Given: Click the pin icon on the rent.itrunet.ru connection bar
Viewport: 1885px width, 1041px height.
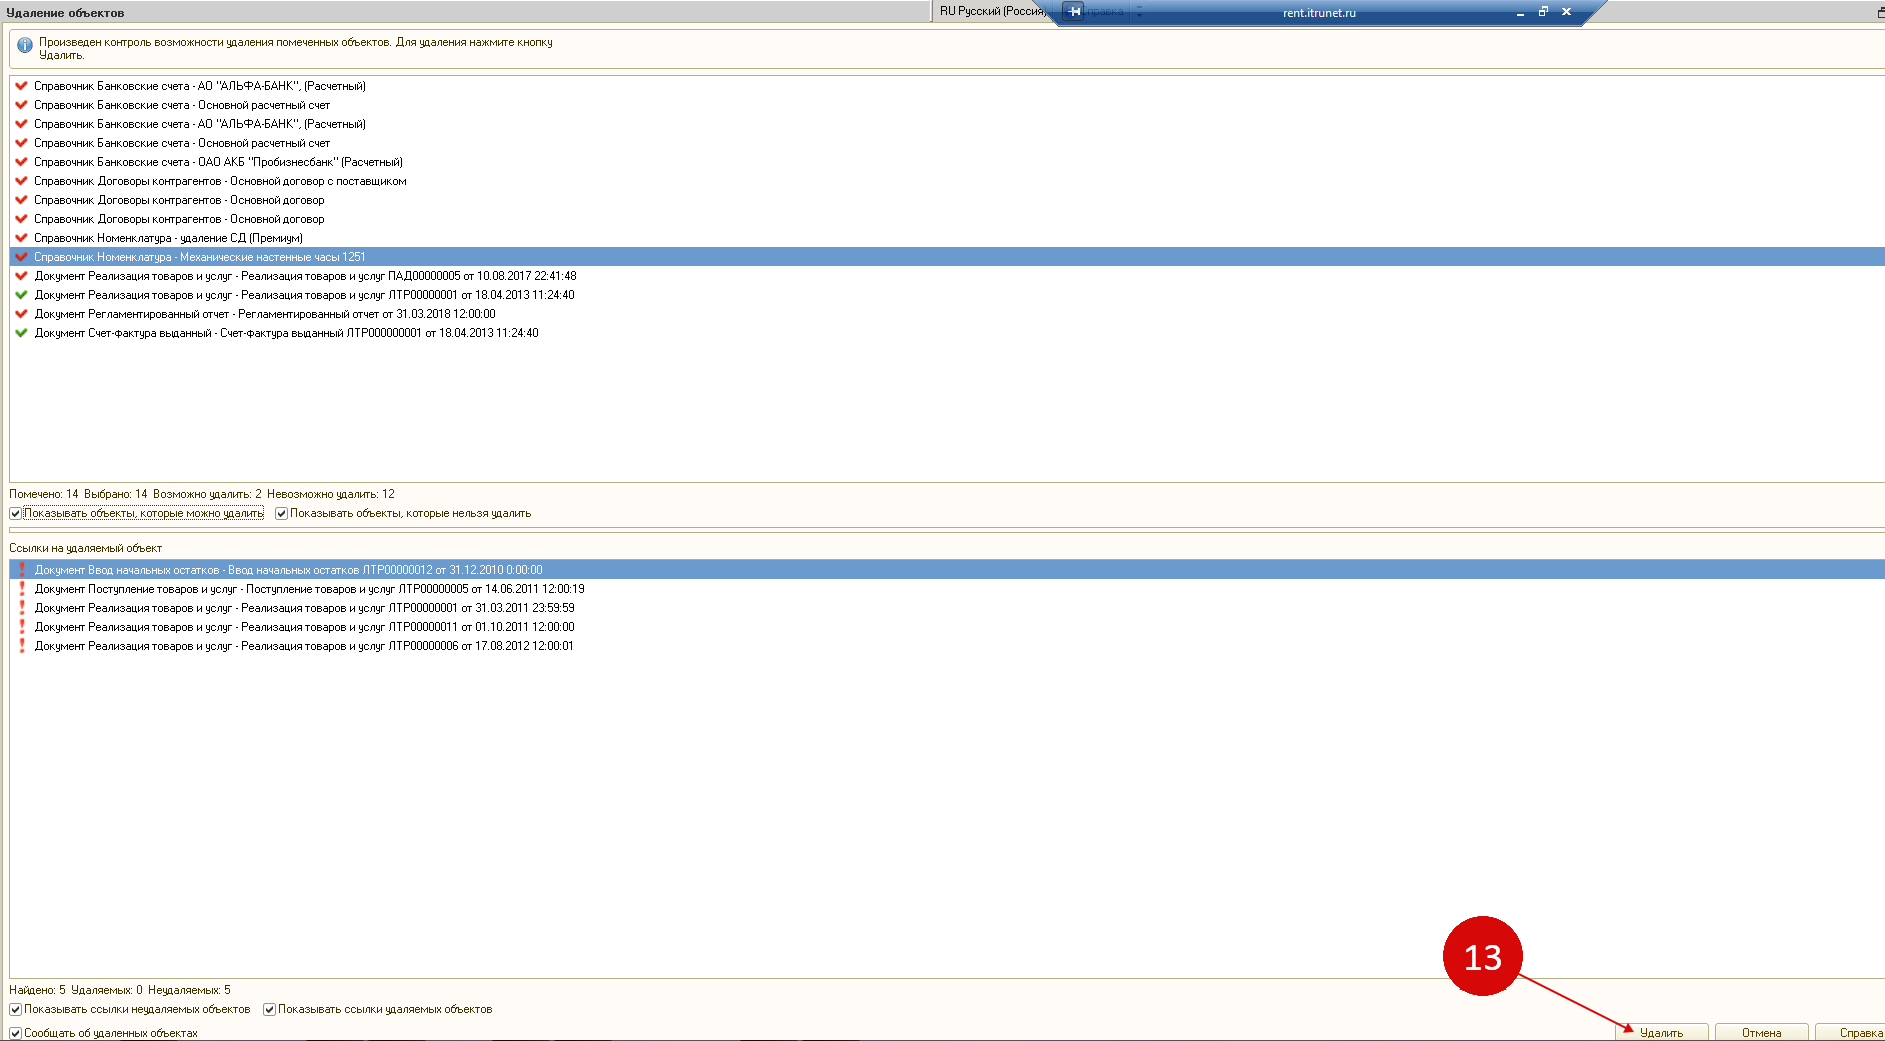Looking at the screenshot, I should tap(1074, 11).
